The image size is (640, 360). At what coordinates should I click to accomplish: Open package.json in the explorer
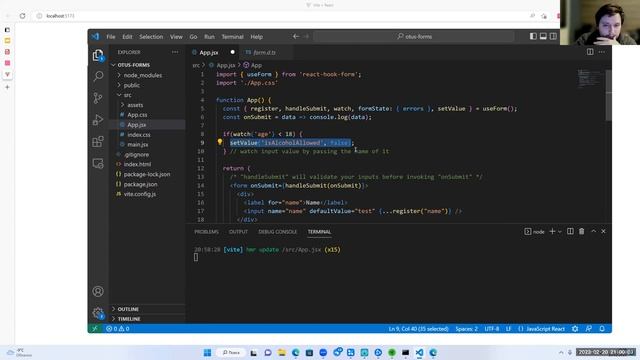click(x=147, y=184)
